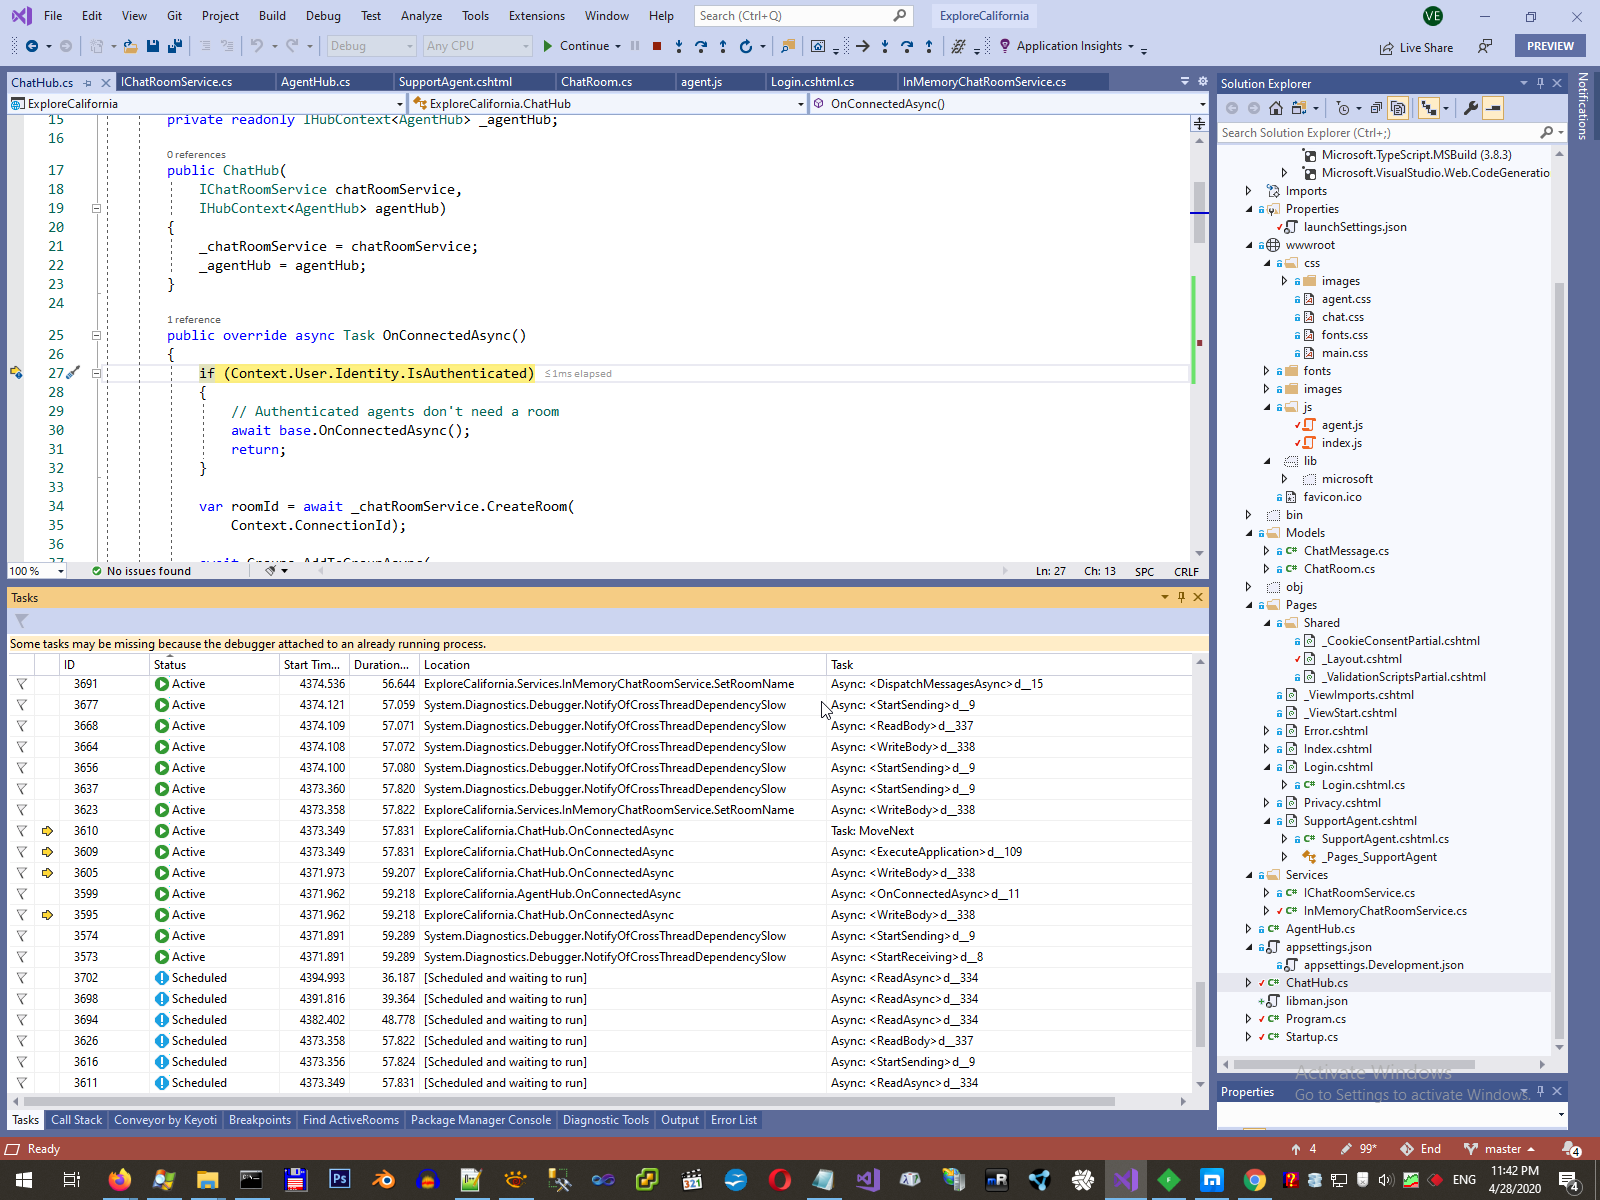This screenshot has width=1600, height=1200.
Task: Click the Restart debugging icon
Action: pos(745,46)
